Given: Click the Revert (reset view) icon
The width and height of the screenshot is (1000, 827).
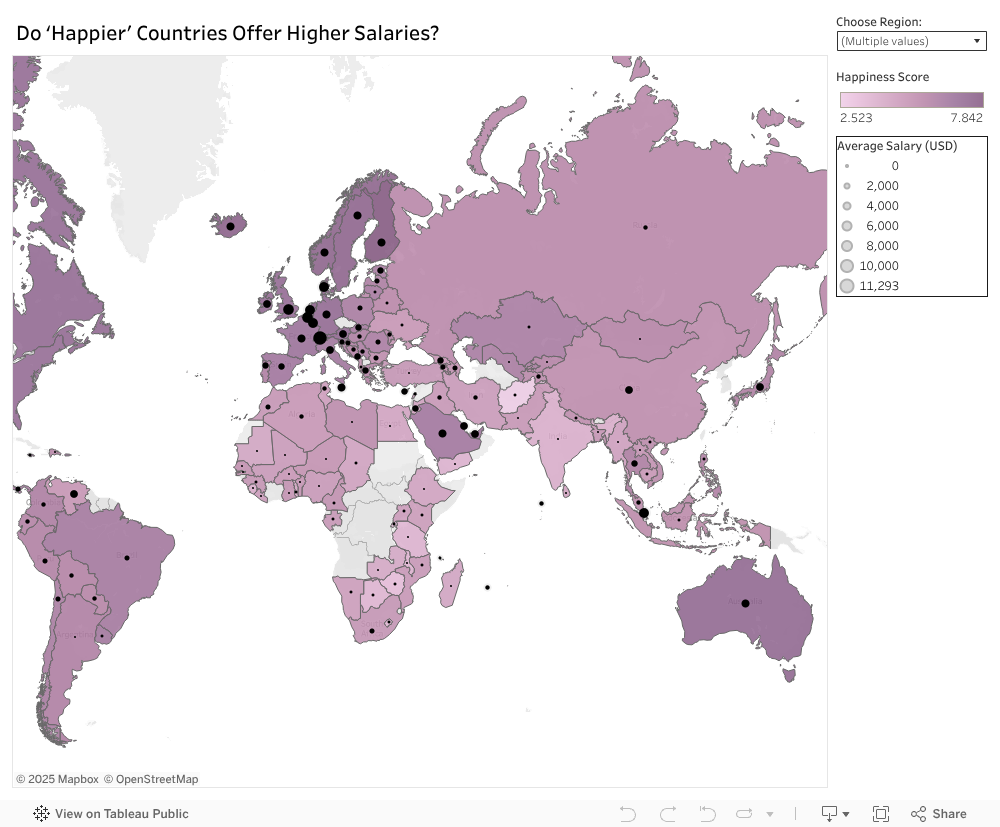Looking at the screenshot, I should [707, 814].
